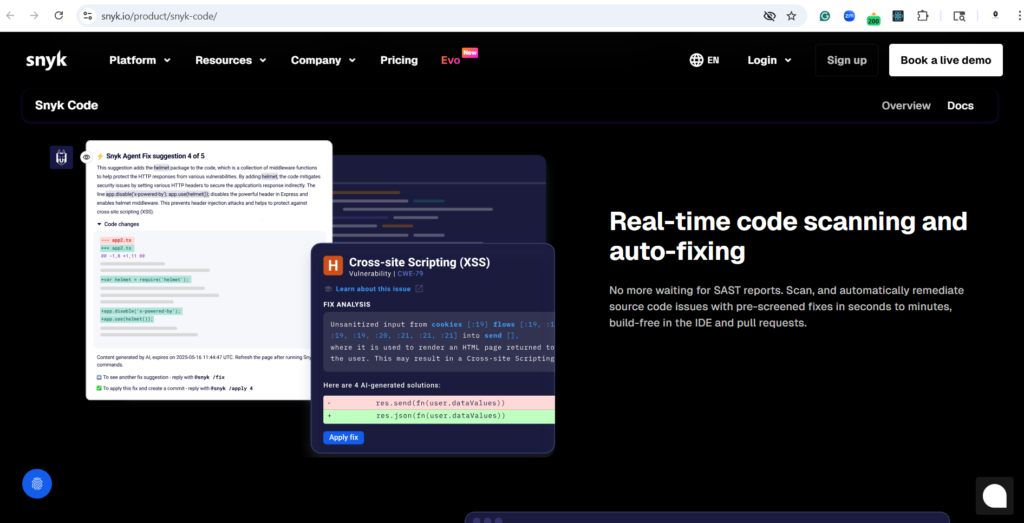
Task: Open the Pricing menu item
Action: (399, 60)
